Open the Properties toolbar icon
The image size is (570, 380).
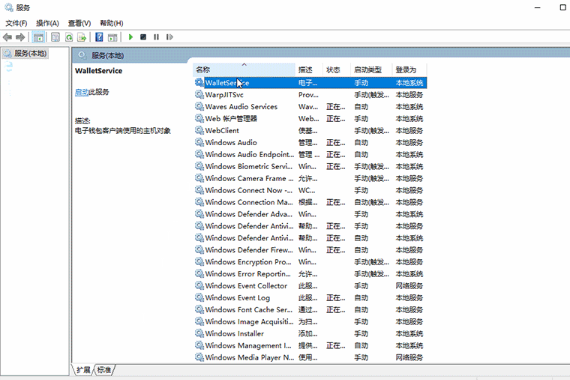pos(55,37)
